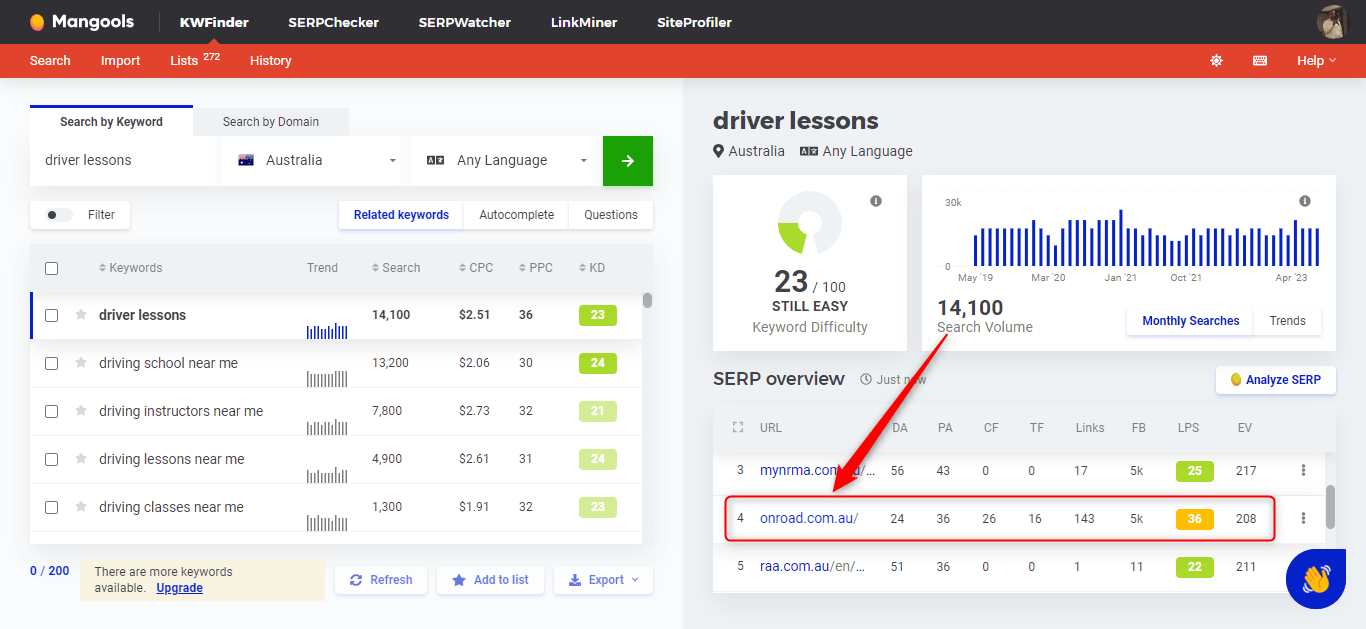Image resolution: width=1366 pixels, height=629 pixels.
Task: Sort by Search column header
Action: (x=396, y=268)
